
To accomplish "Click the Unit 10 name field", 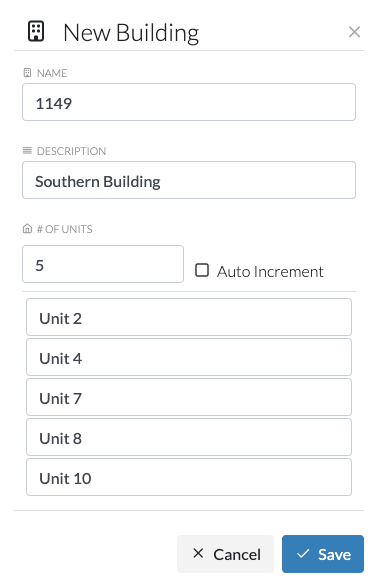I will click(189, 477).
